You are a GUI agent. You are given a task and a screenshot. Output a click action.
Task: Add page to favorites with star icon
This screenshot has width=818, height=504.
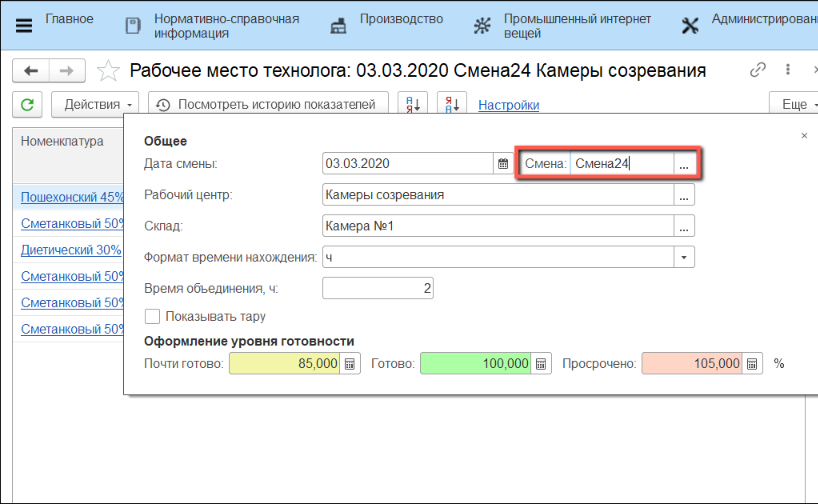coord(109,71)
